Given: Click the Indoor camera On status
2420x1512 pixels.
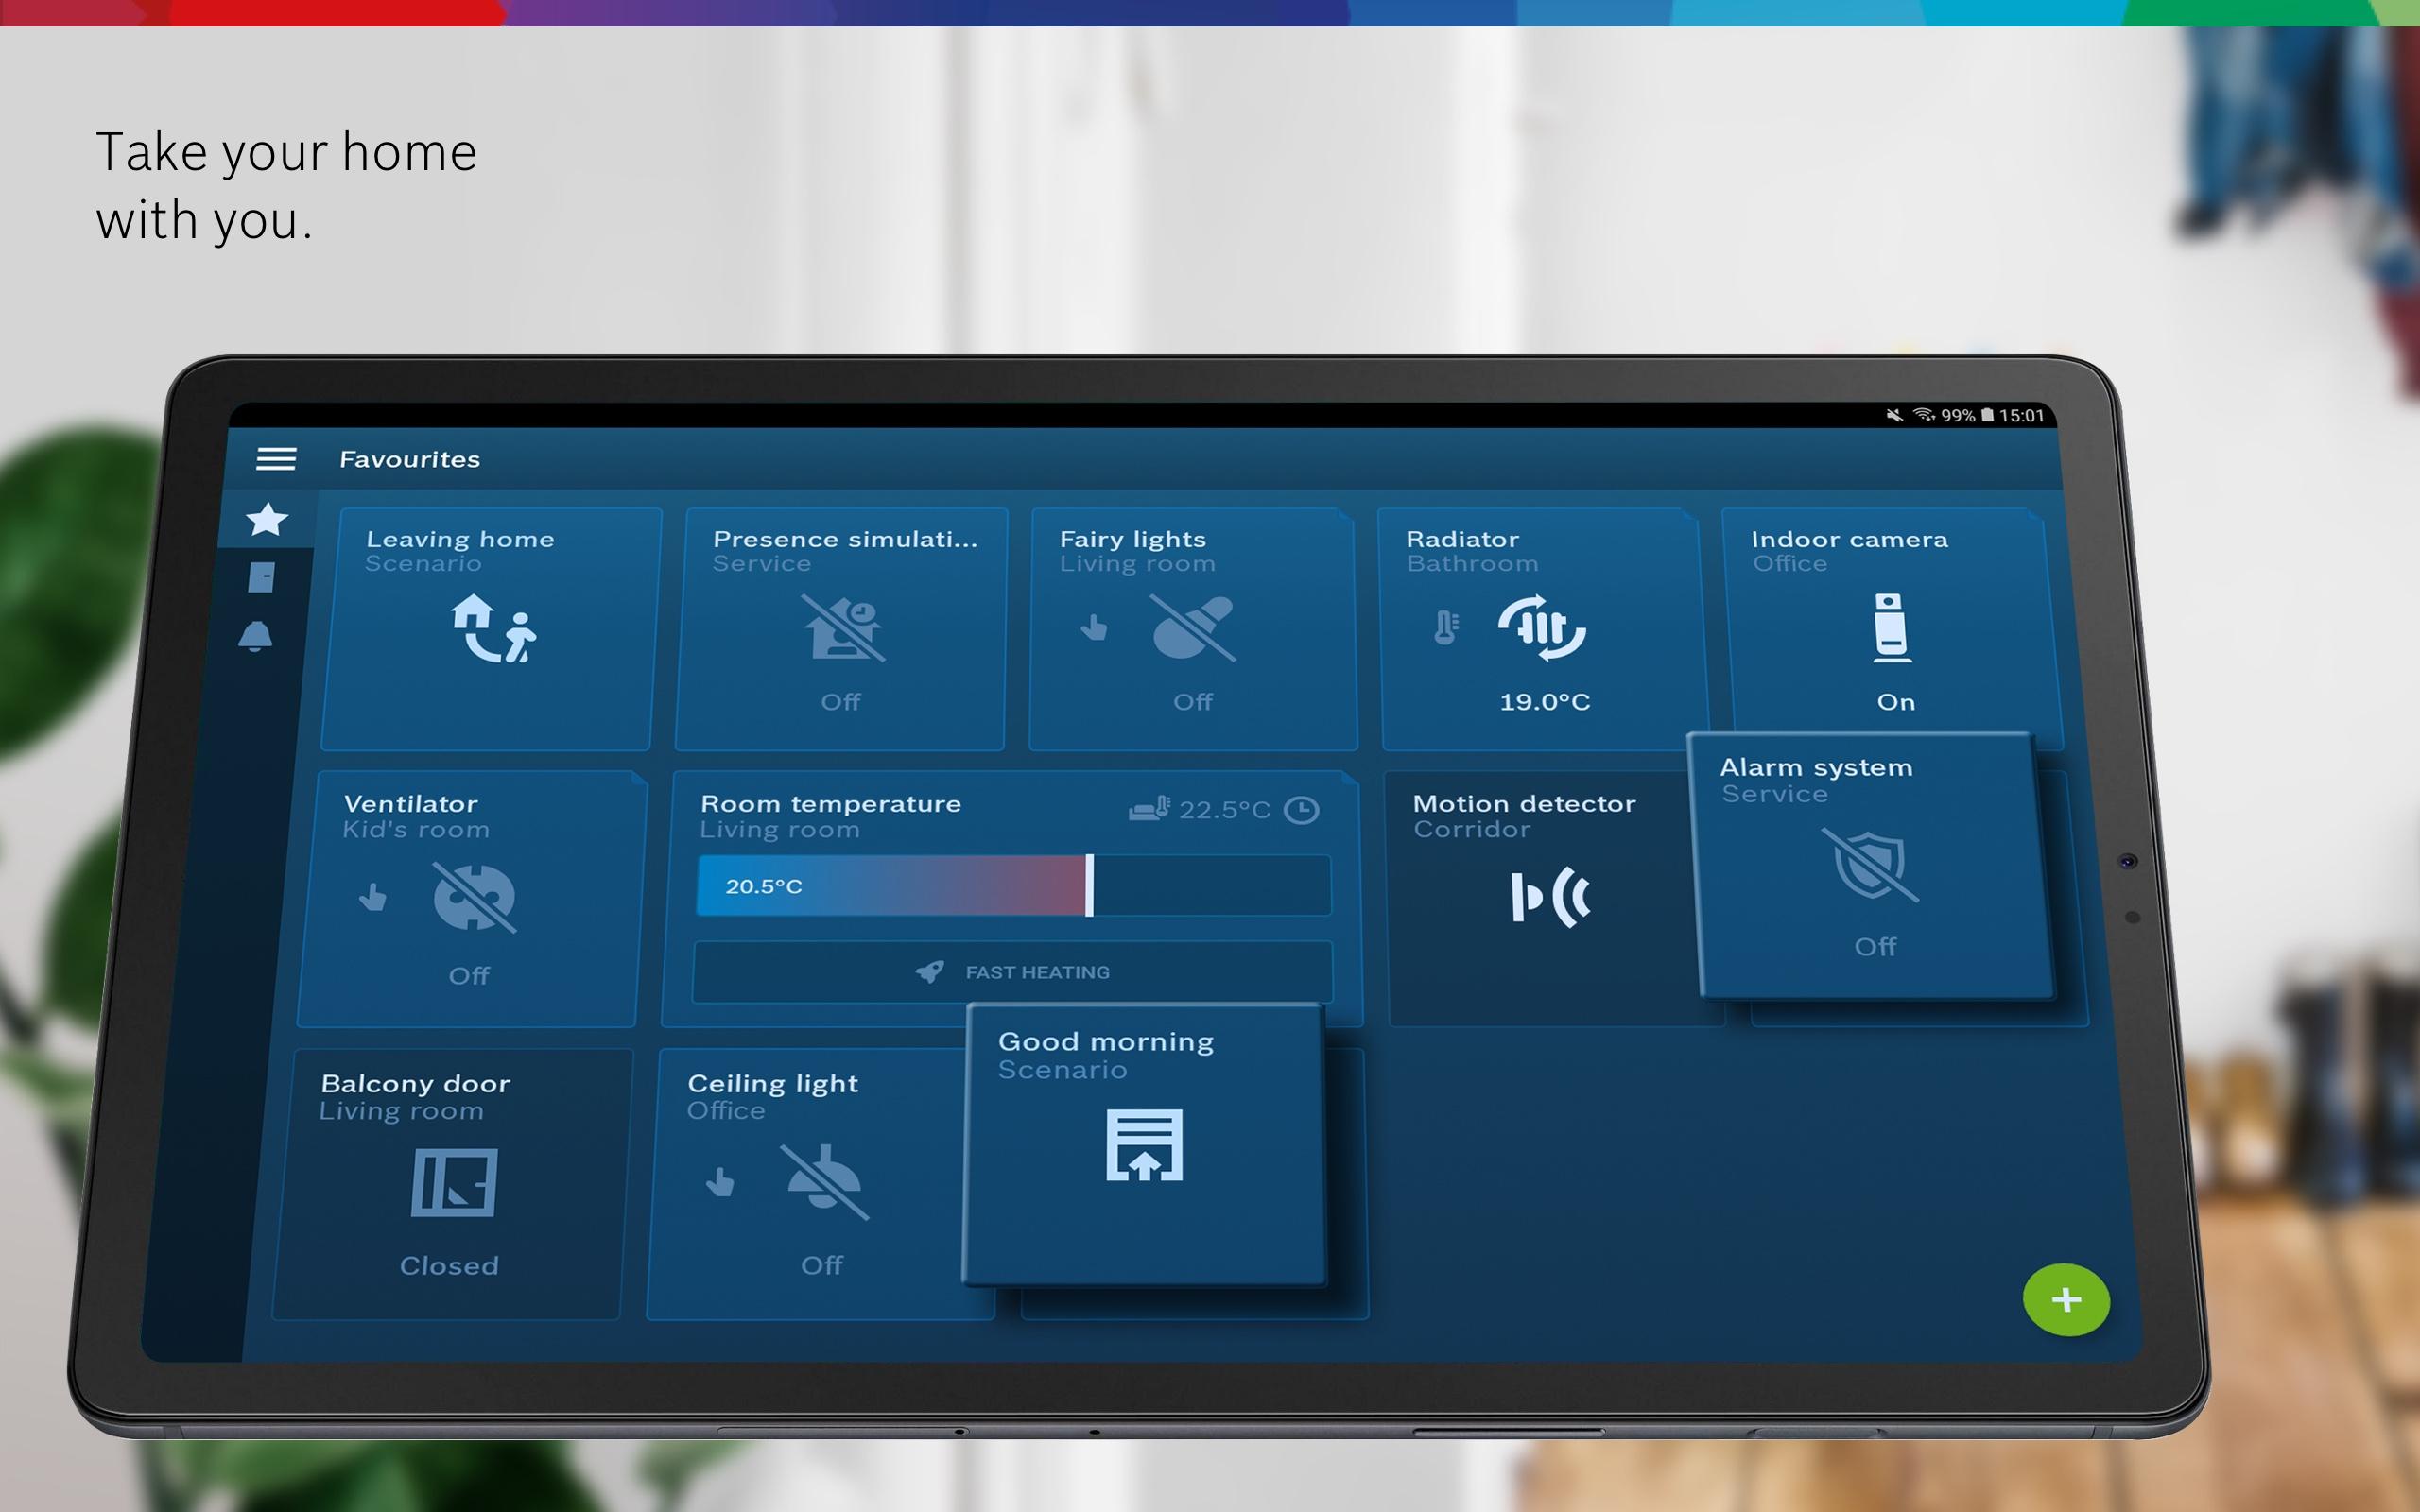Looking at the screenshot, I should (1896, 702).
